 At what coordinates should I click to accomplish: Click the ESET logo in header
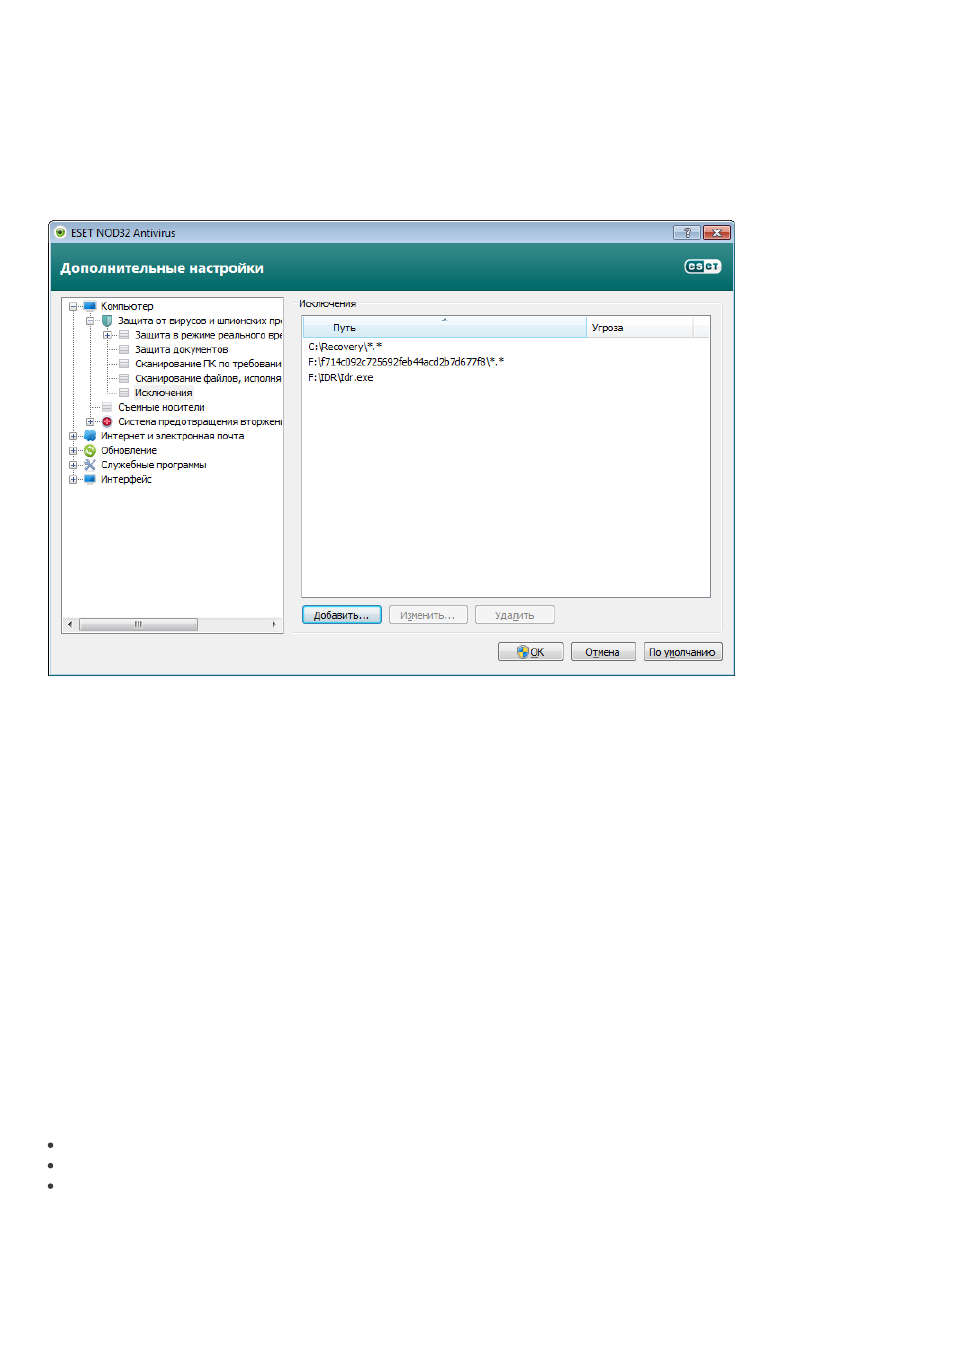702,266
